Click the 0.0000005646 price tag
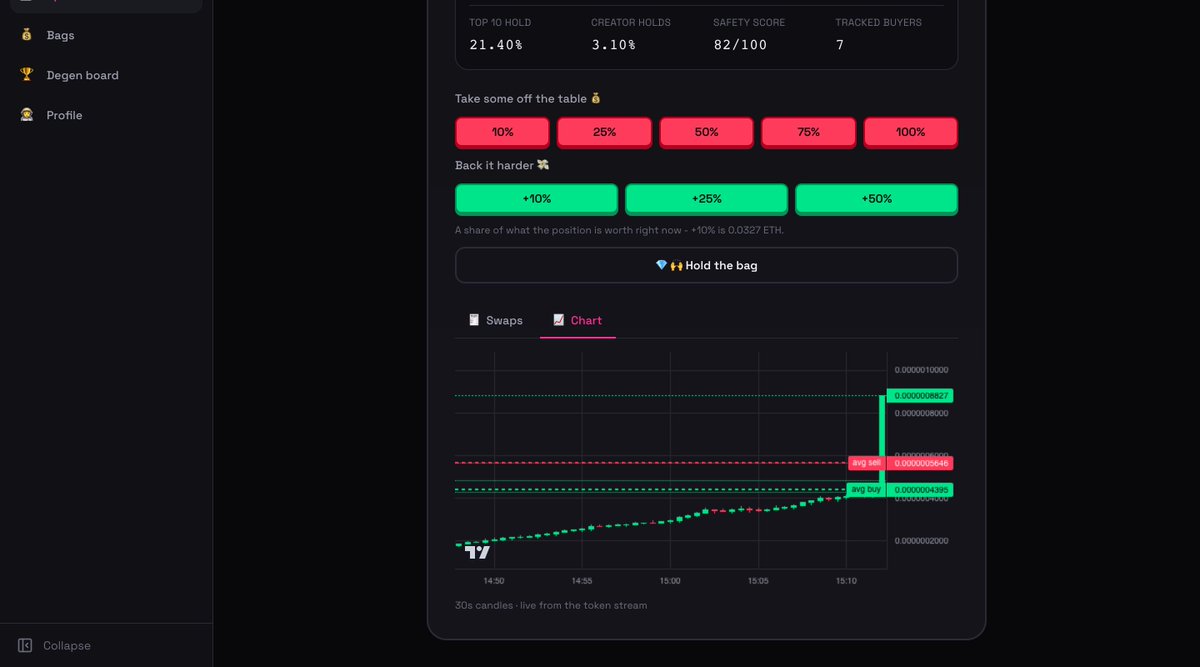The width and height of the screenshot is (1200, 667). [920, 463]
